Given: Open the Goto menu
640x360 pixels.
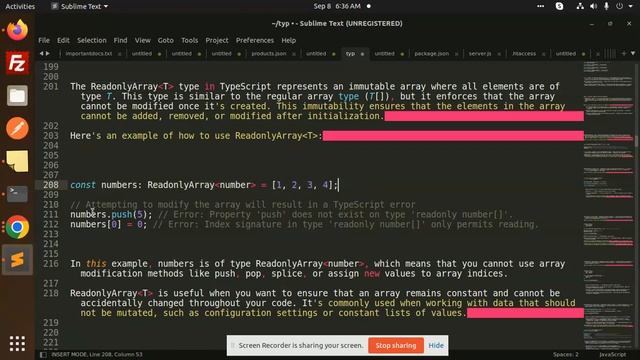Looking at the screenshot, I should [x=166, y=40].
